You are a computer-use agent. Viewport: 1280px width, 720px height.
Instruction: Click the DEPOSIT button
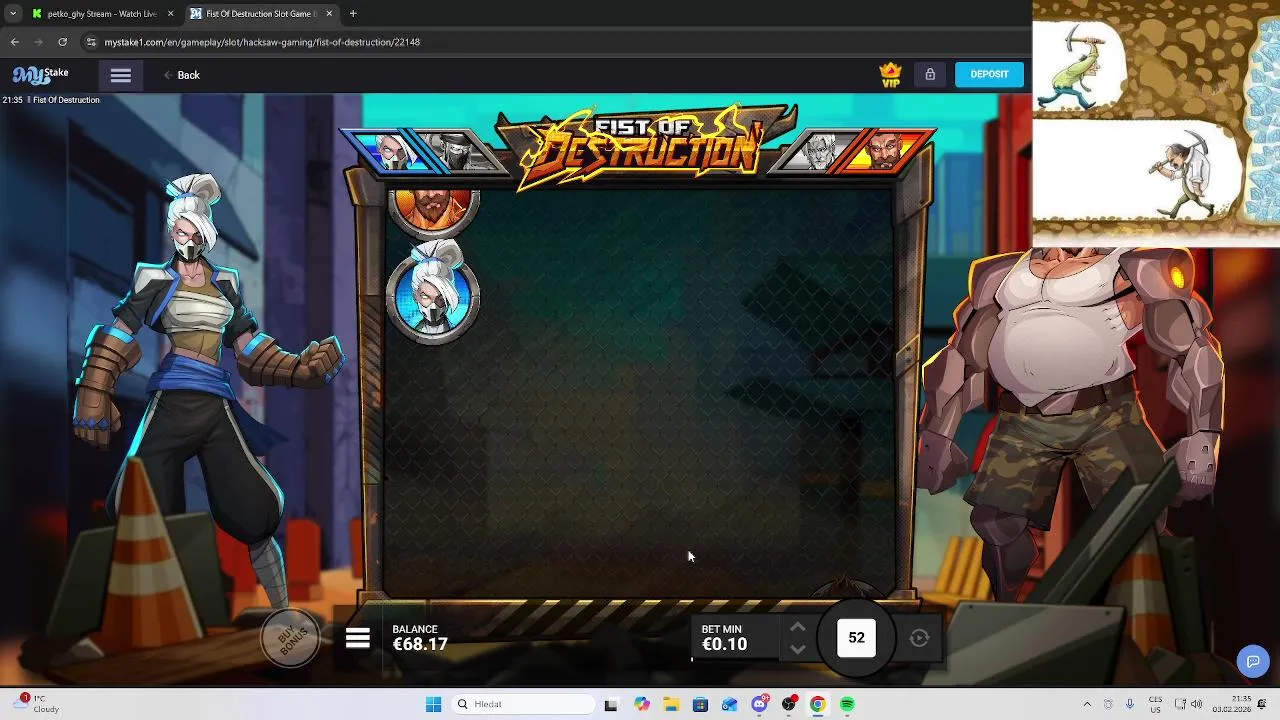(989, 74)
